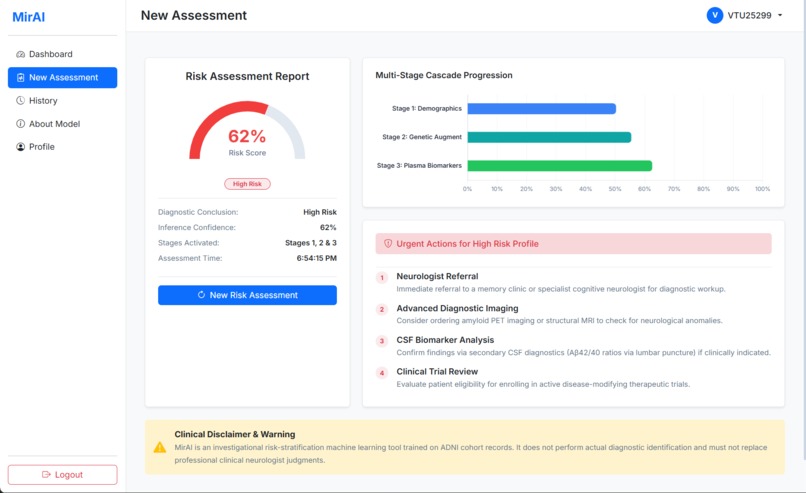806x493 pixels.
Task: Click the Clinical Trial Review heading
Action: [x=437, y=371]
